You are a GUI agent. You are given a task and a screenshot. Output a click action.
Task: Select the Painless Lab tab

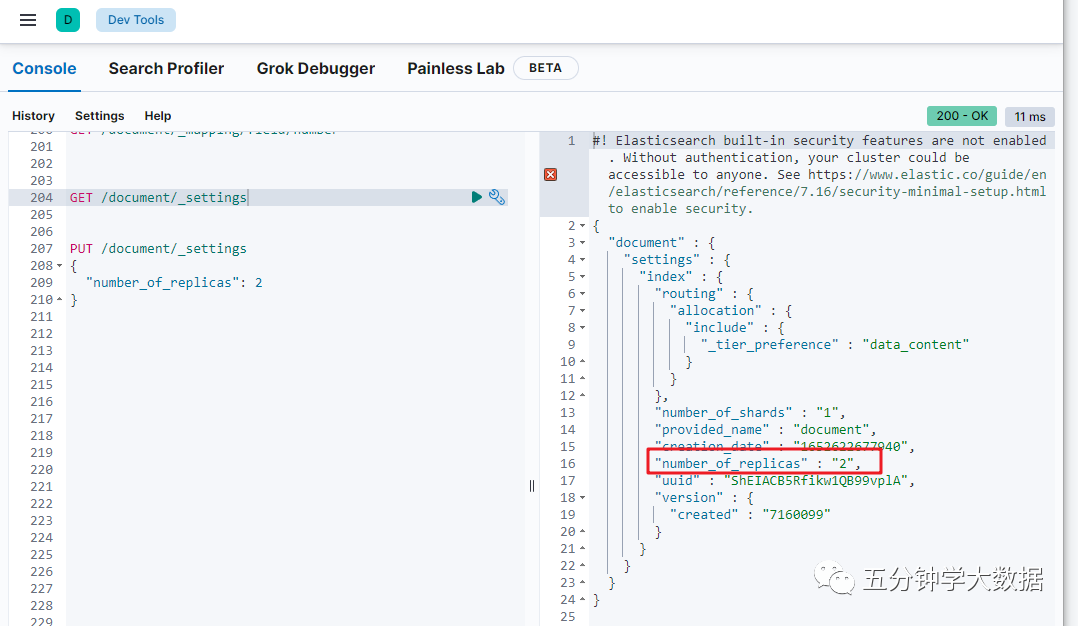point(455,69)
